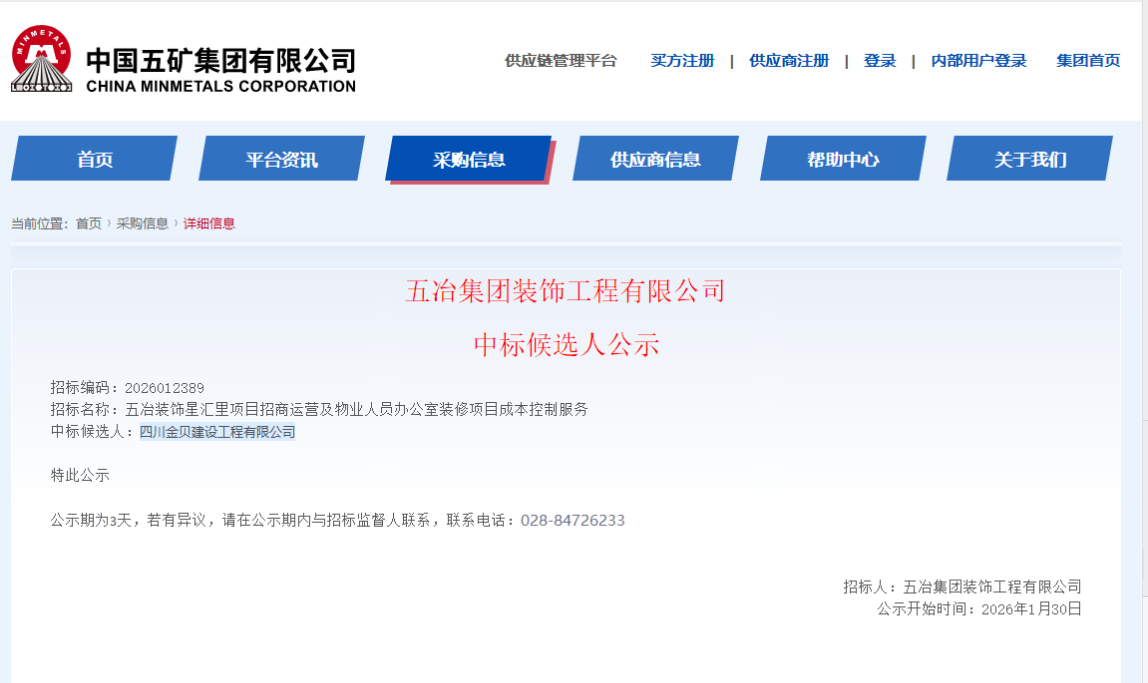
Task: Open the 内部用户登录 link
Action: pyautogui.click(x=979, y=61)
